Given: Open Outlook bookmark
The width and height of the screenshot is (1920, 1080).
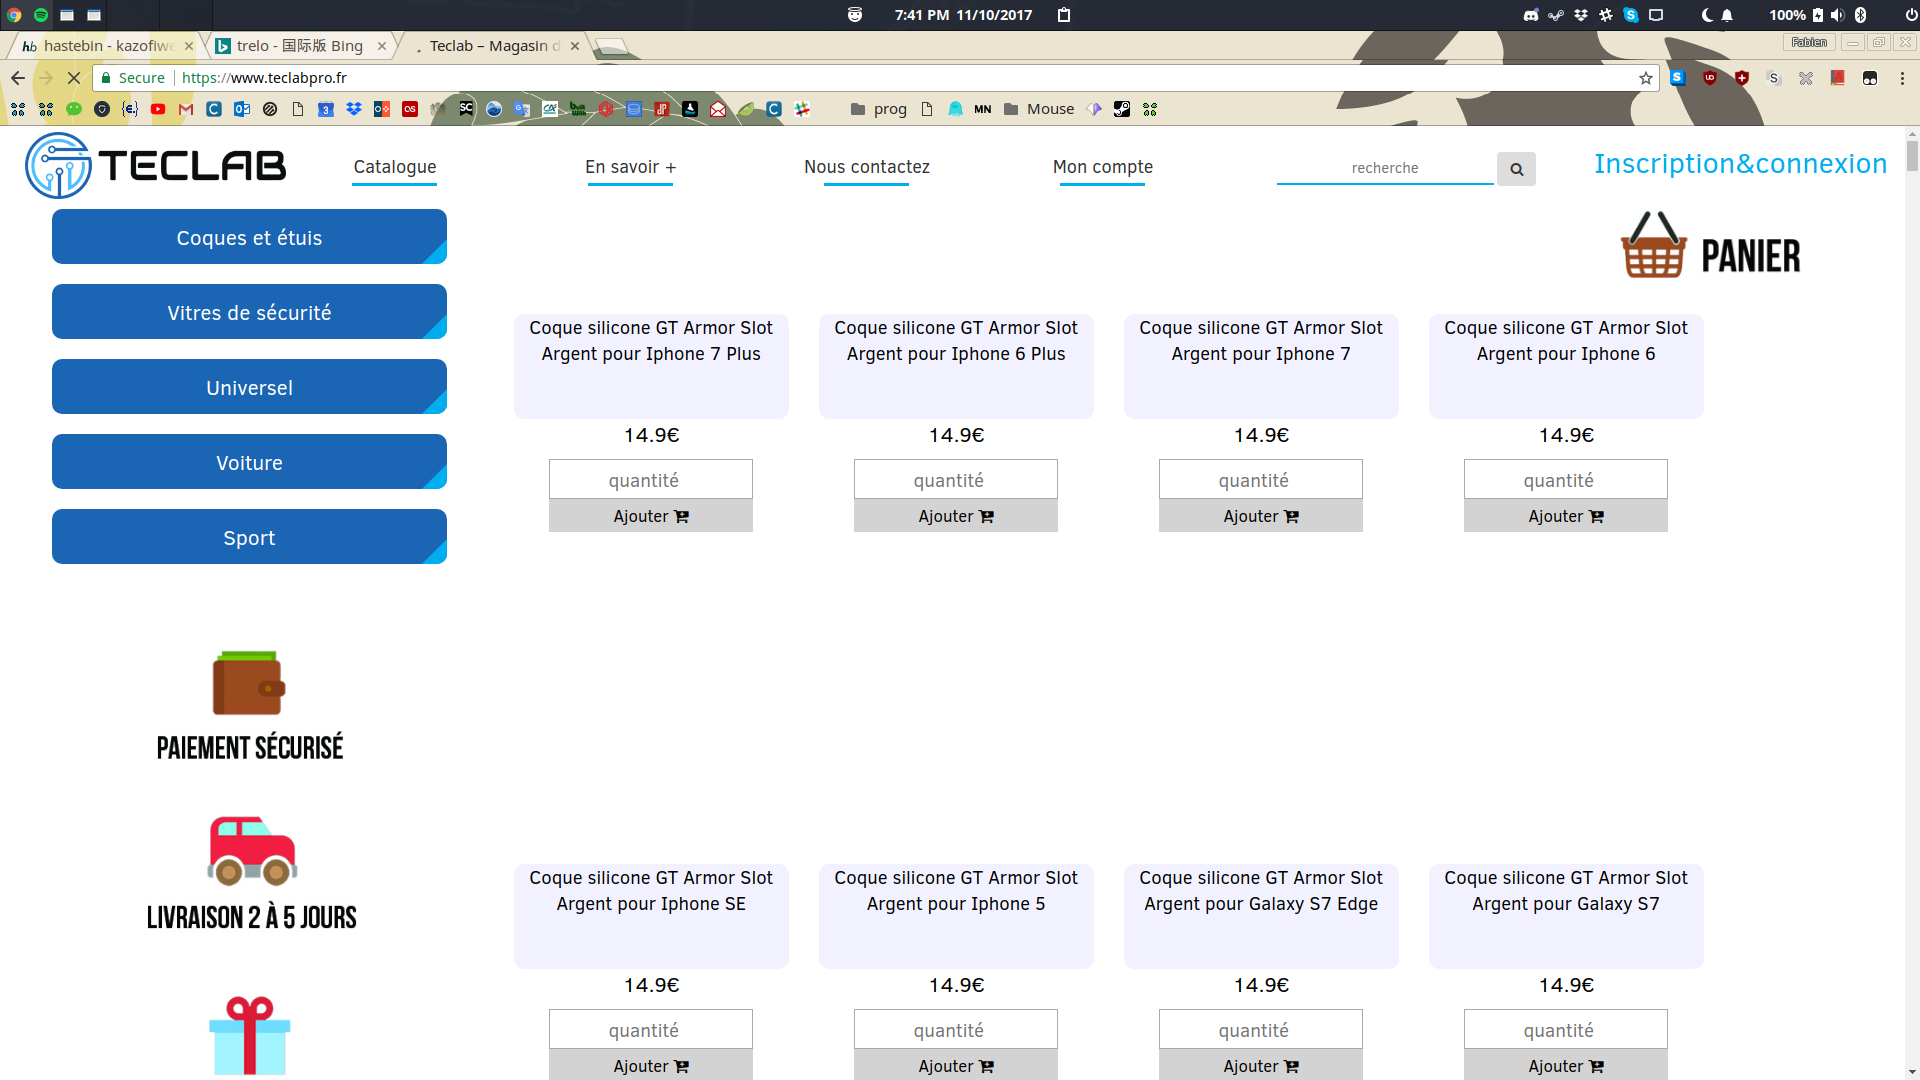Looking at the screenshot, I should 242,109.
